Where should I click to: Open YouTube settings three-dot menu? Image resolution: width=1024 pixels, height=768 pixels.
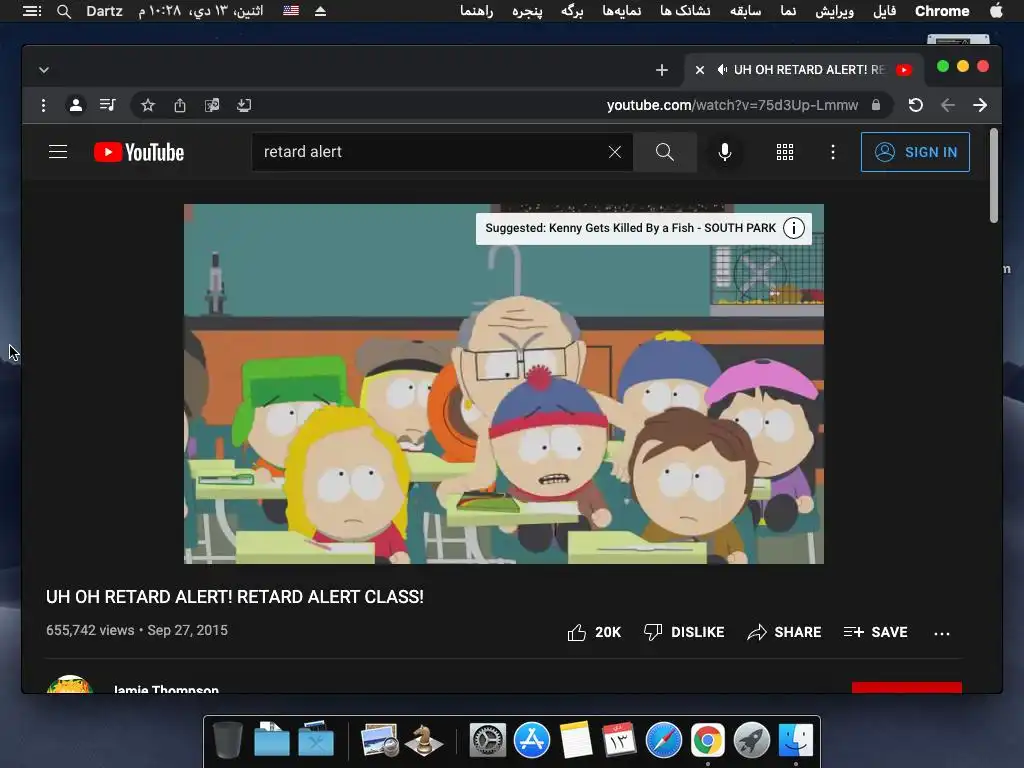833,152
